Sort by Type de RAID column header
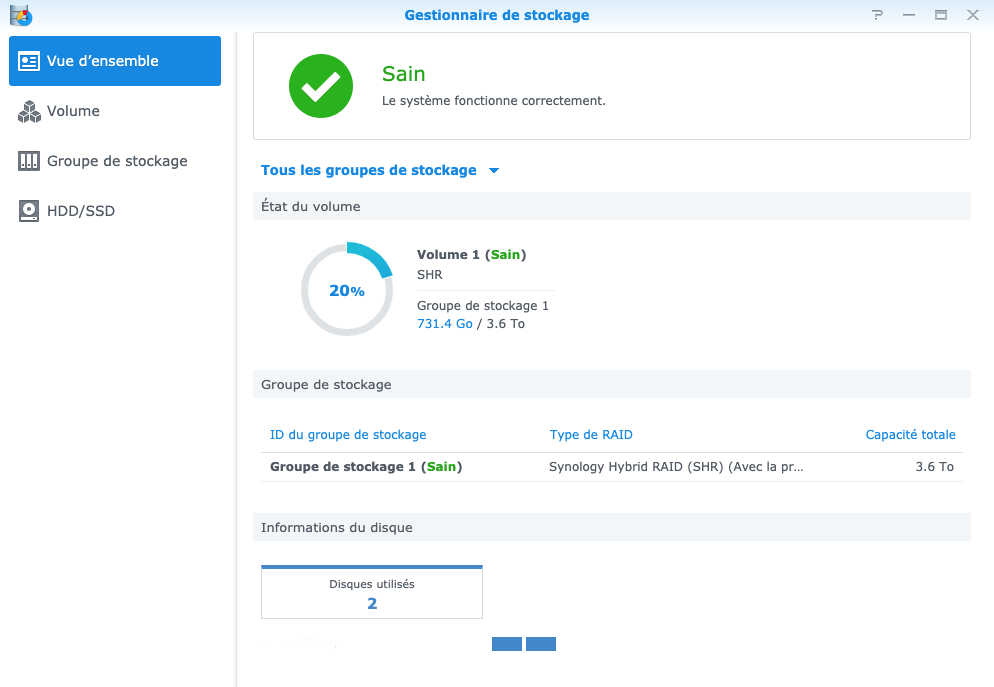This screenshot has width=994, height=687. click(x=591, y=435)
